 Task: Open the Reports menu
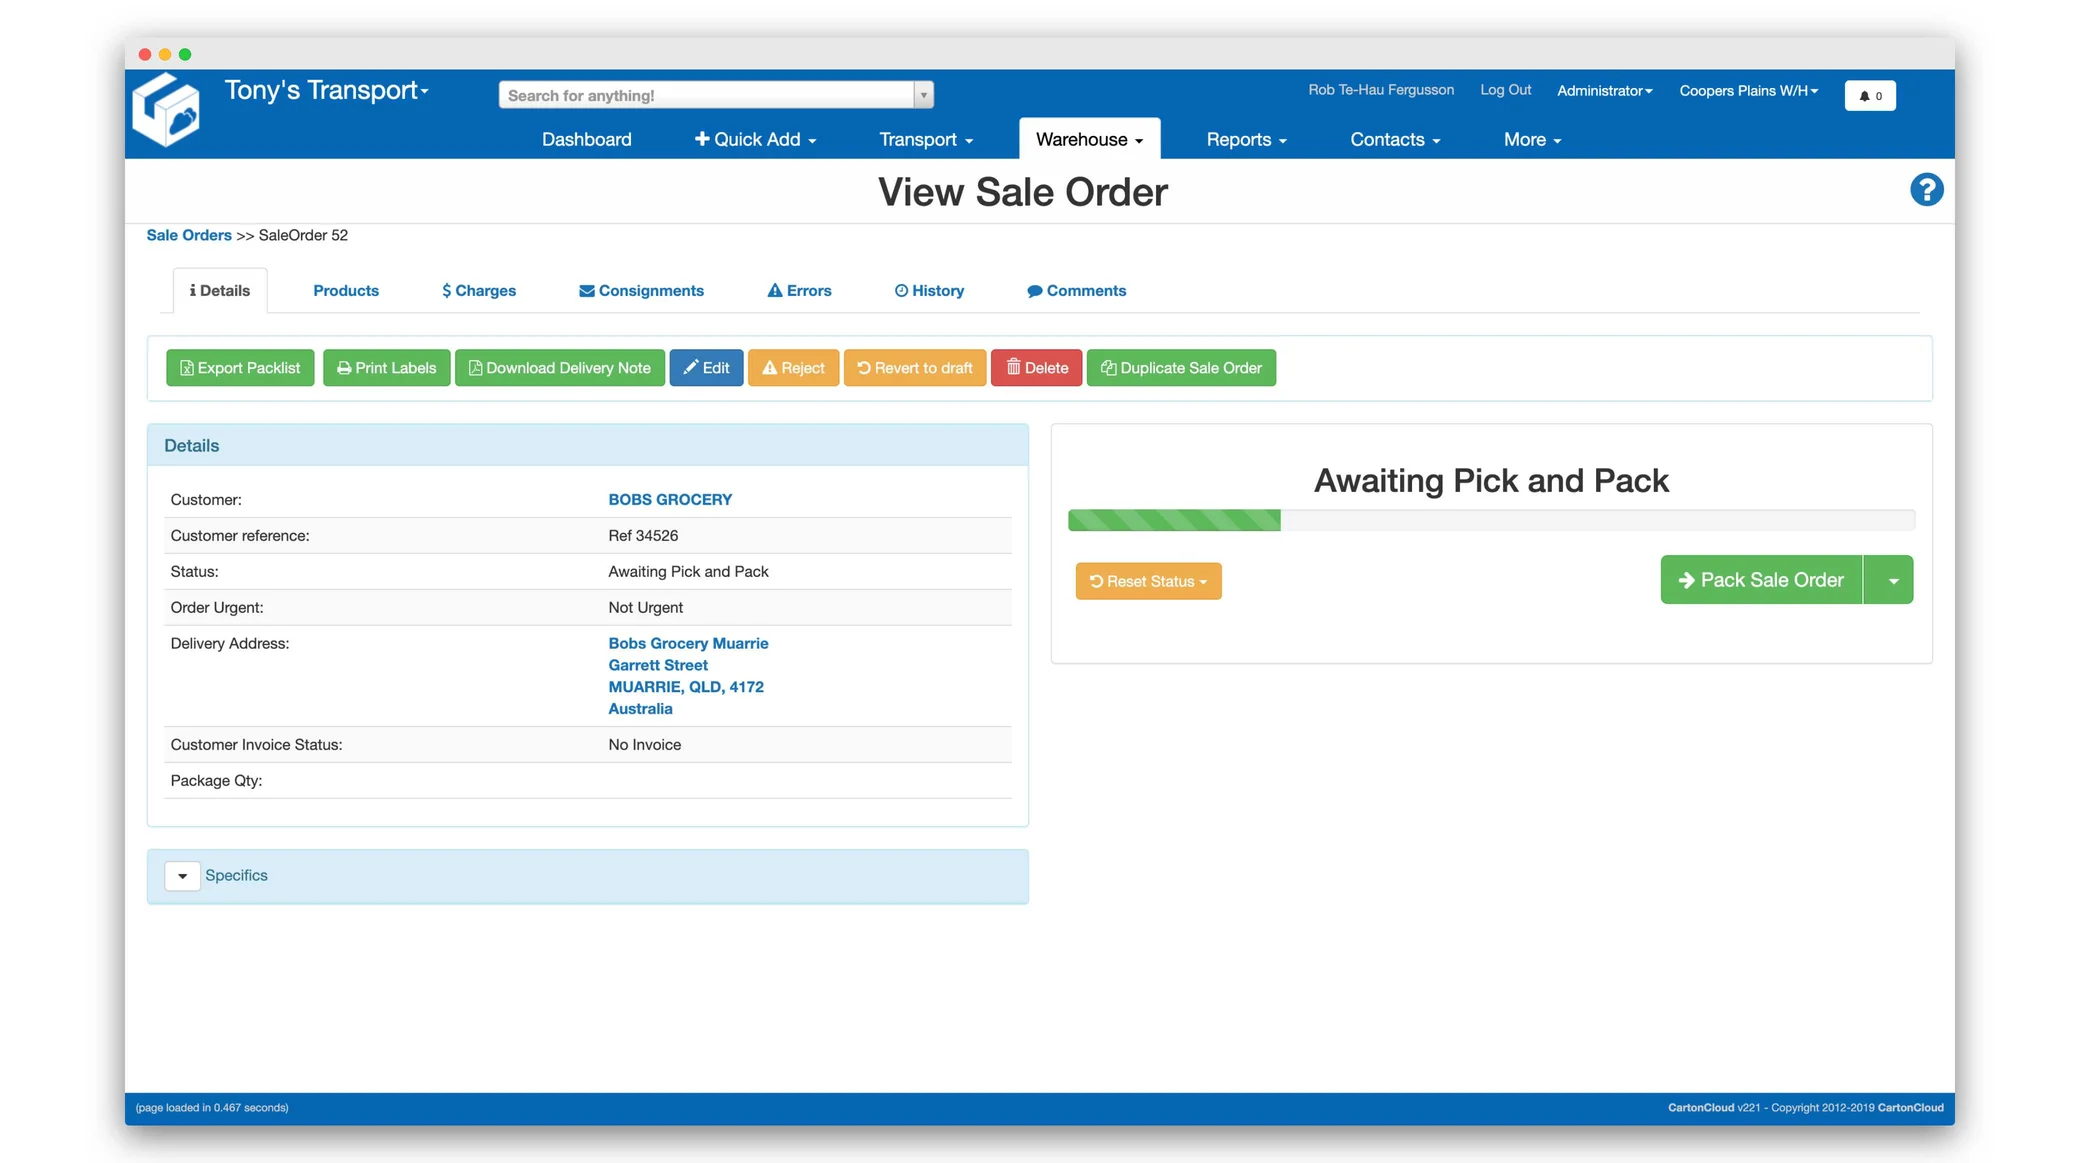(x=1246, y=140)
